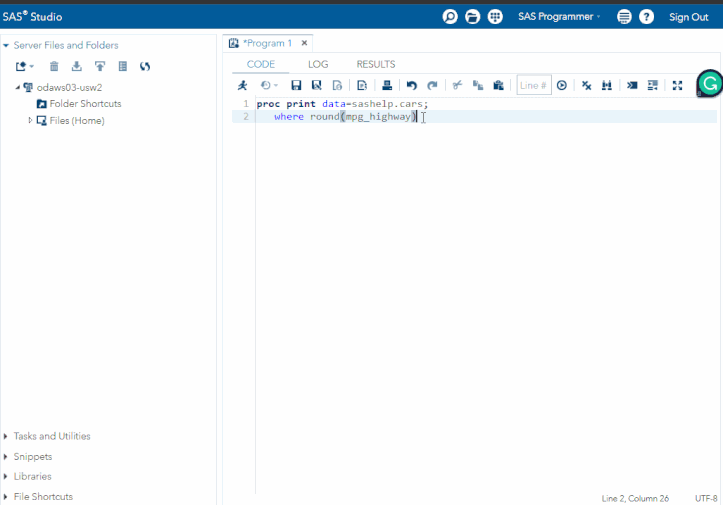Expand the Tasks and Utilities section
This screenshot has width=723, height=505.
tap(6, 436)
